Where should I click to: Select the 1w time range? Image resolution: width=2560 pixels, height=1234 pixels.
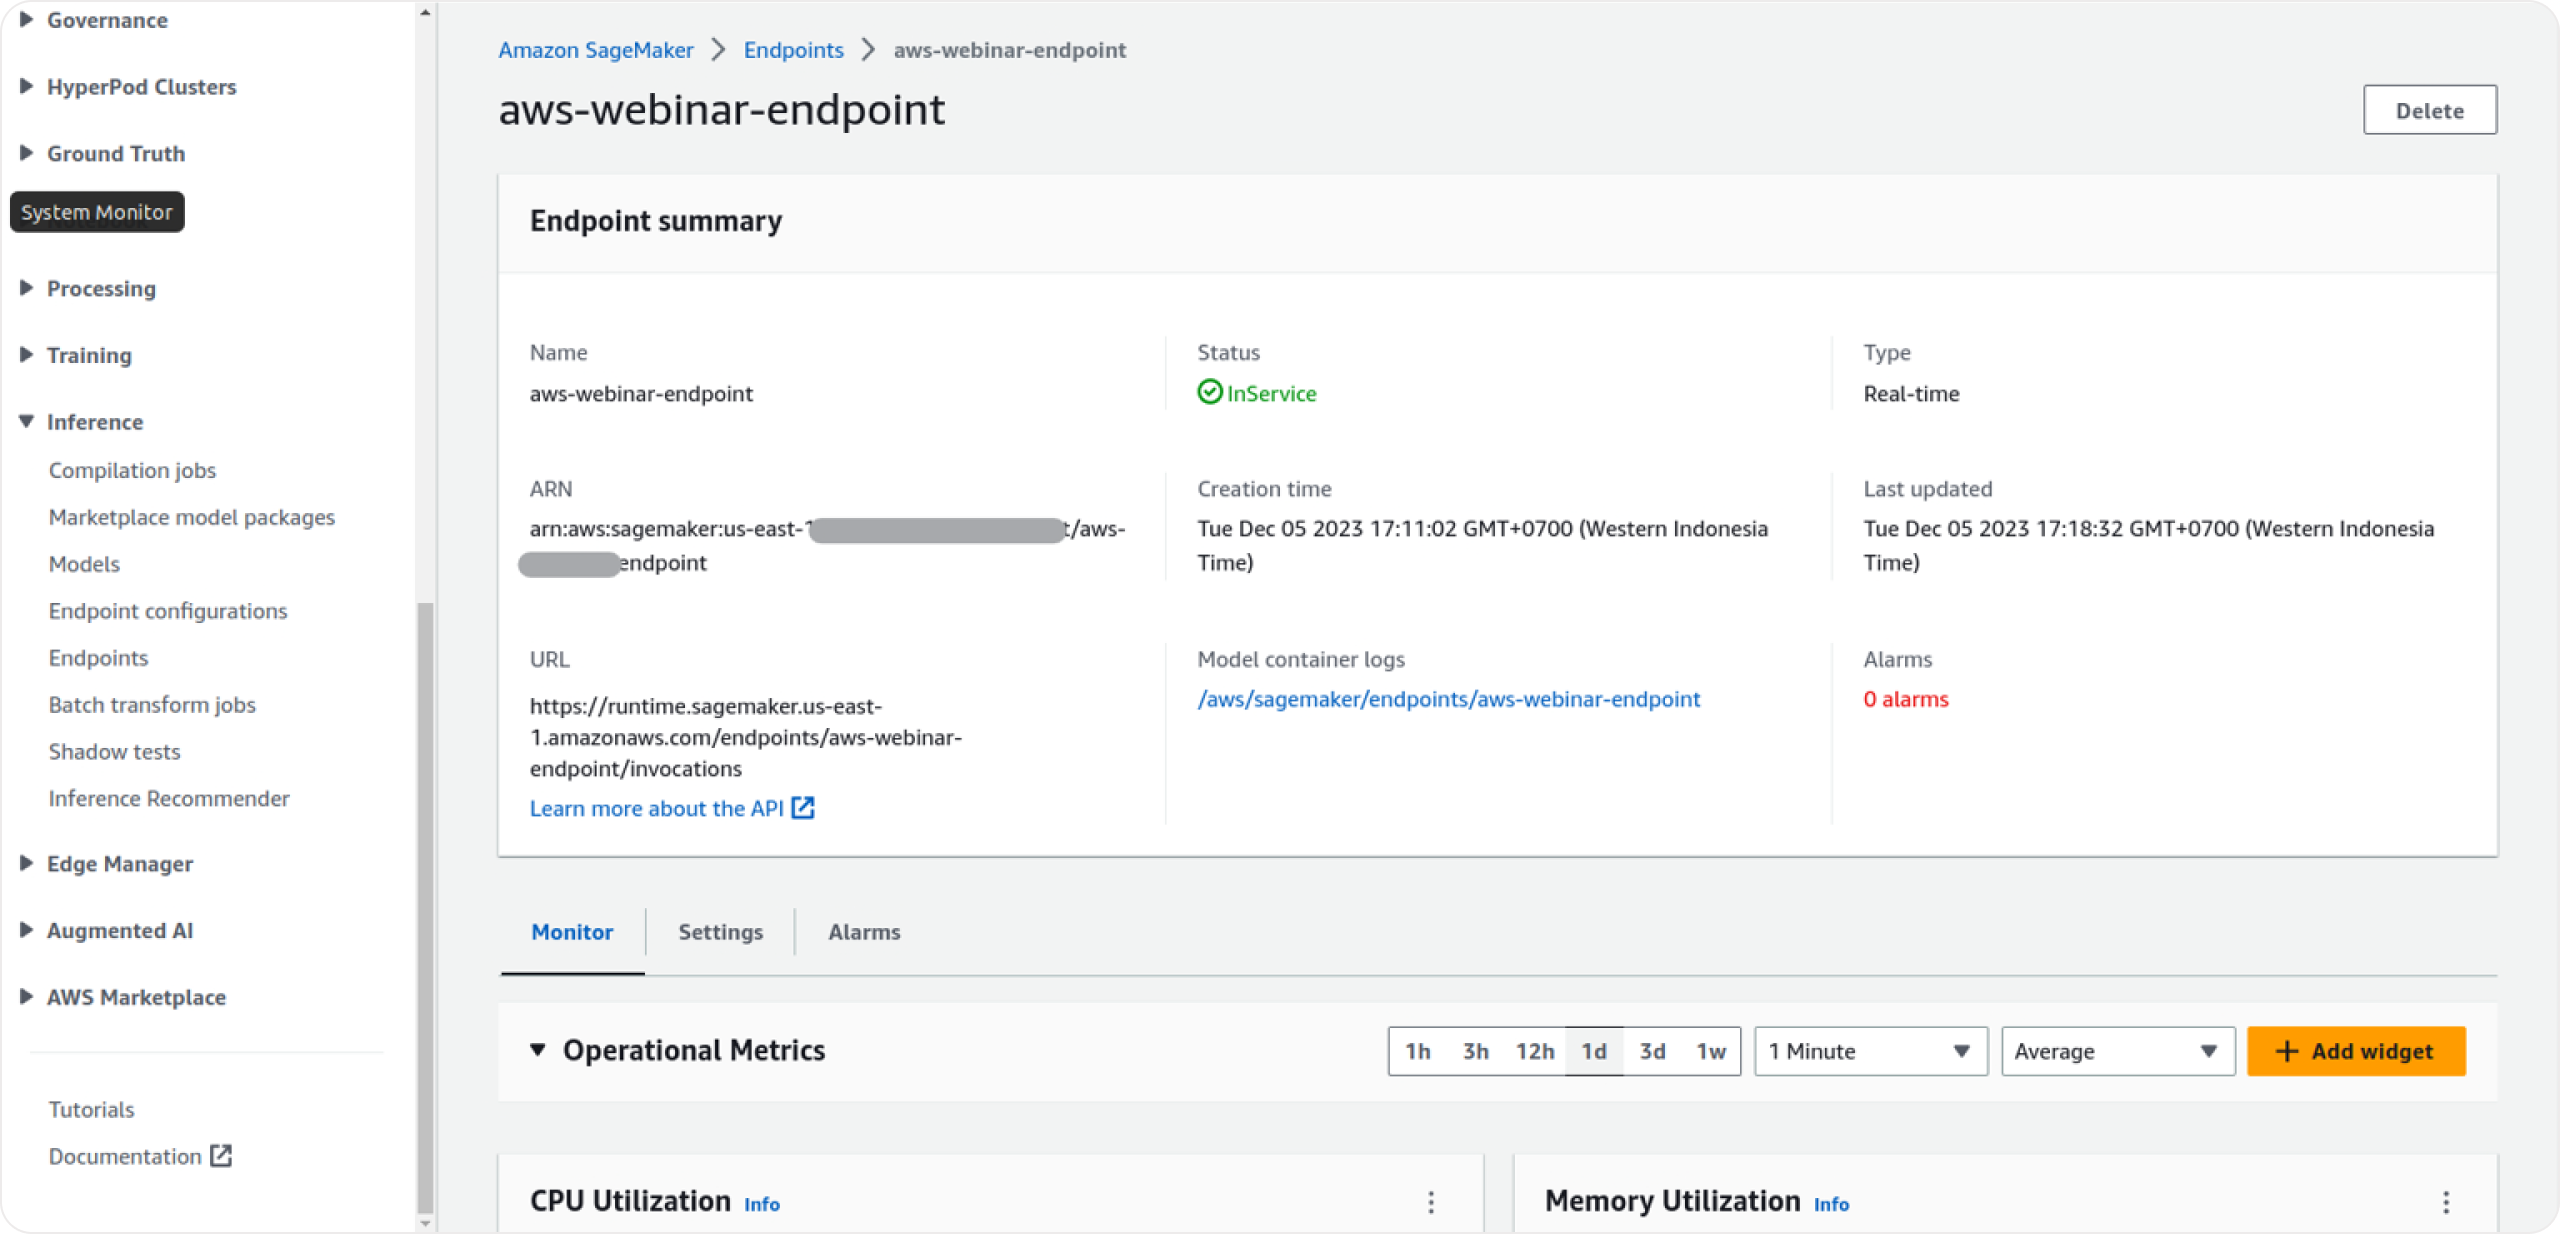coord(1711,1051)
